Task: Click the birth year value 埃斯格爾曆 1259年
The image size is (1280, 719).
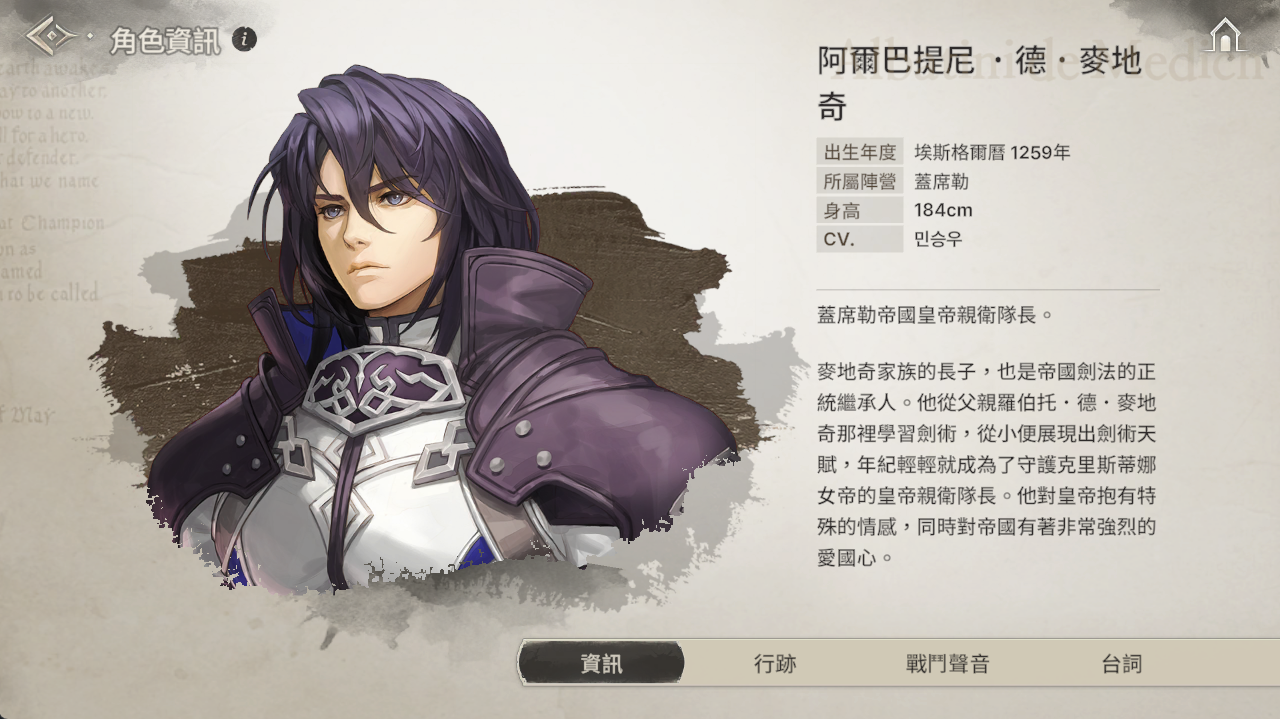Action: (x=992, y=152)
